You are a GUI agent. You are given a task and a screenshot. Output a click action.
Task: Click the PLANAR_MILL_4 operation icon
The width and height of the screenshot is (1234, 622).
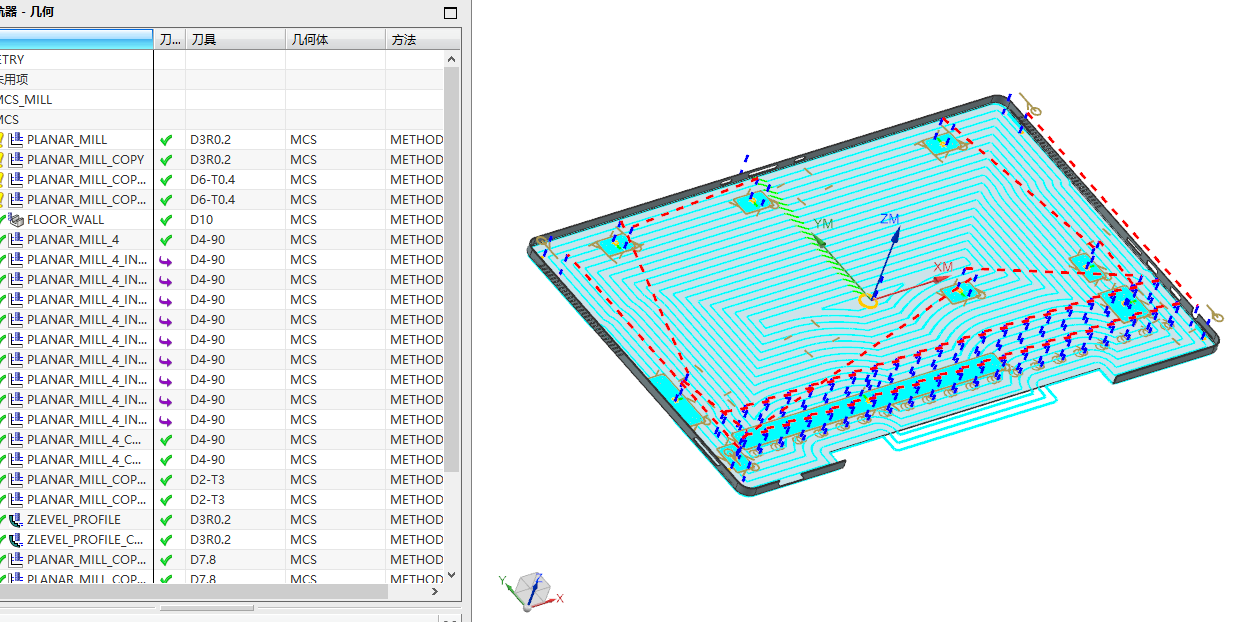[x=15, y=239]
